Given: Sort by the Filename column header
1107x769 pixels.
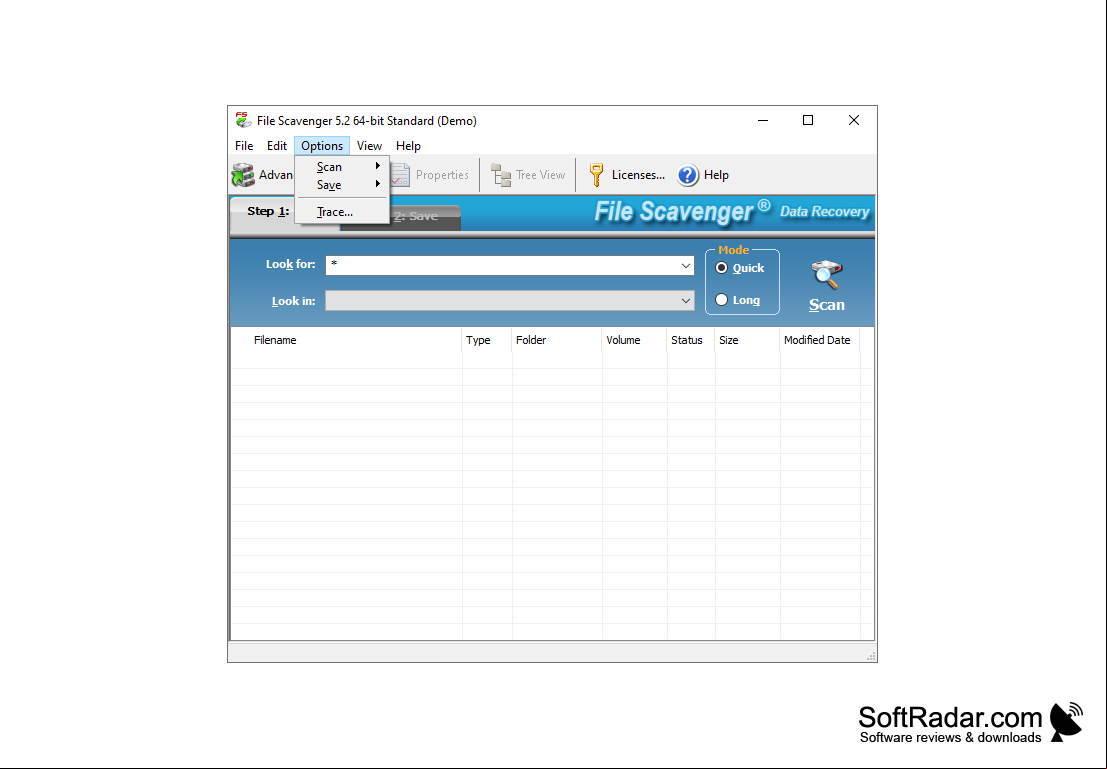Looking at the screenshot, I should point(347,340).
